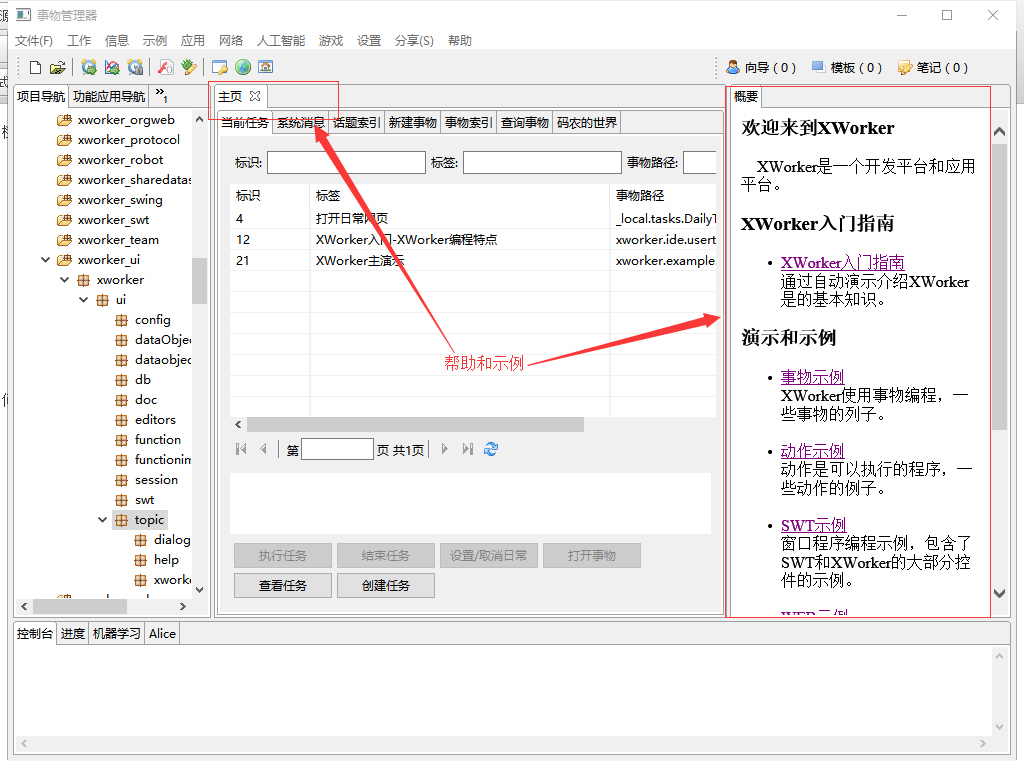The image size is (1024, 768).
Task: Select the XWorker主演示 task row
Action: click(x=473, y=261)
